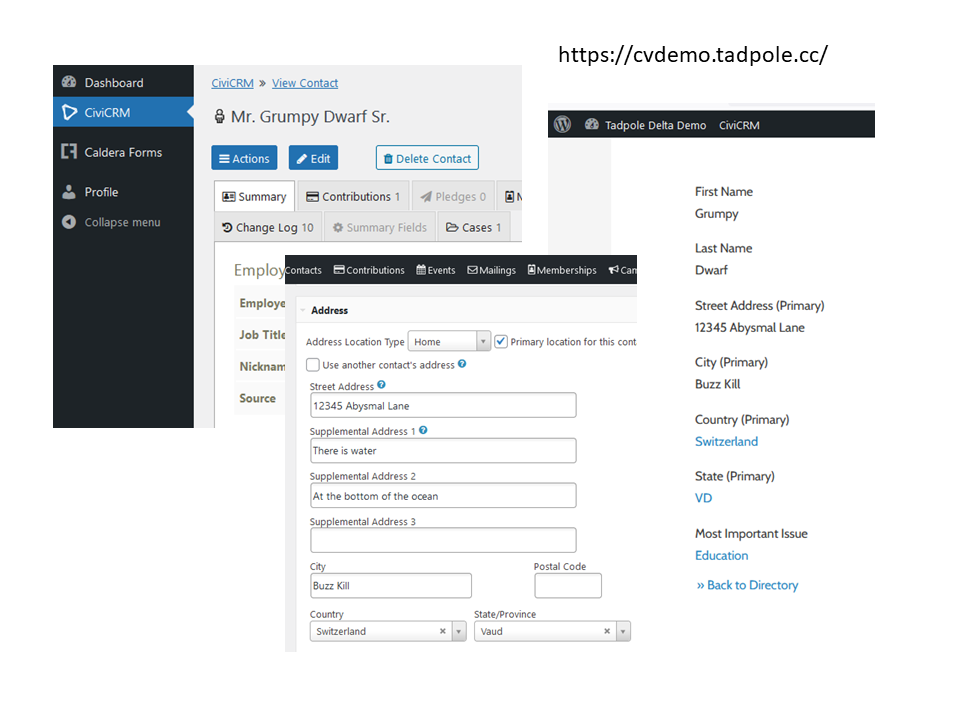The height and width of the screenshot is (720, 960).
Task: Follow the VD state link
Action: [x=703, y=498]
